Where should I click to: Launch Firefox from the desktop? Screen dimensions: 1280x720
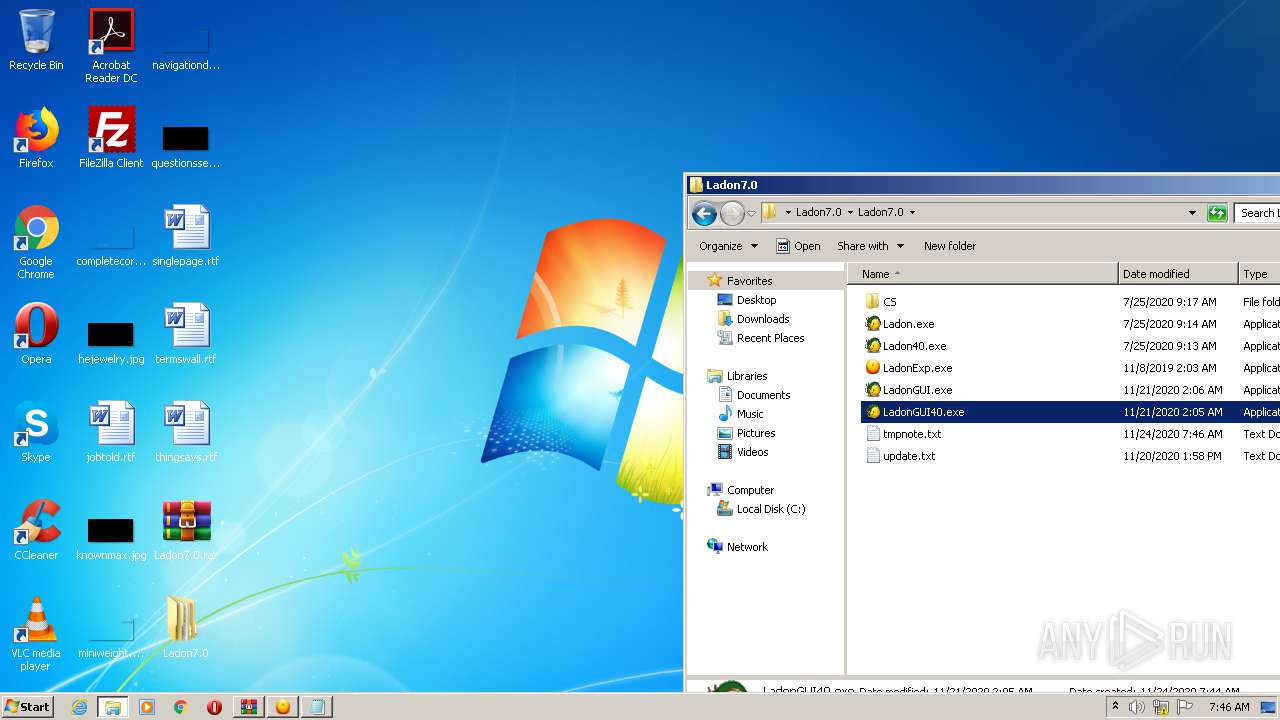36,138
